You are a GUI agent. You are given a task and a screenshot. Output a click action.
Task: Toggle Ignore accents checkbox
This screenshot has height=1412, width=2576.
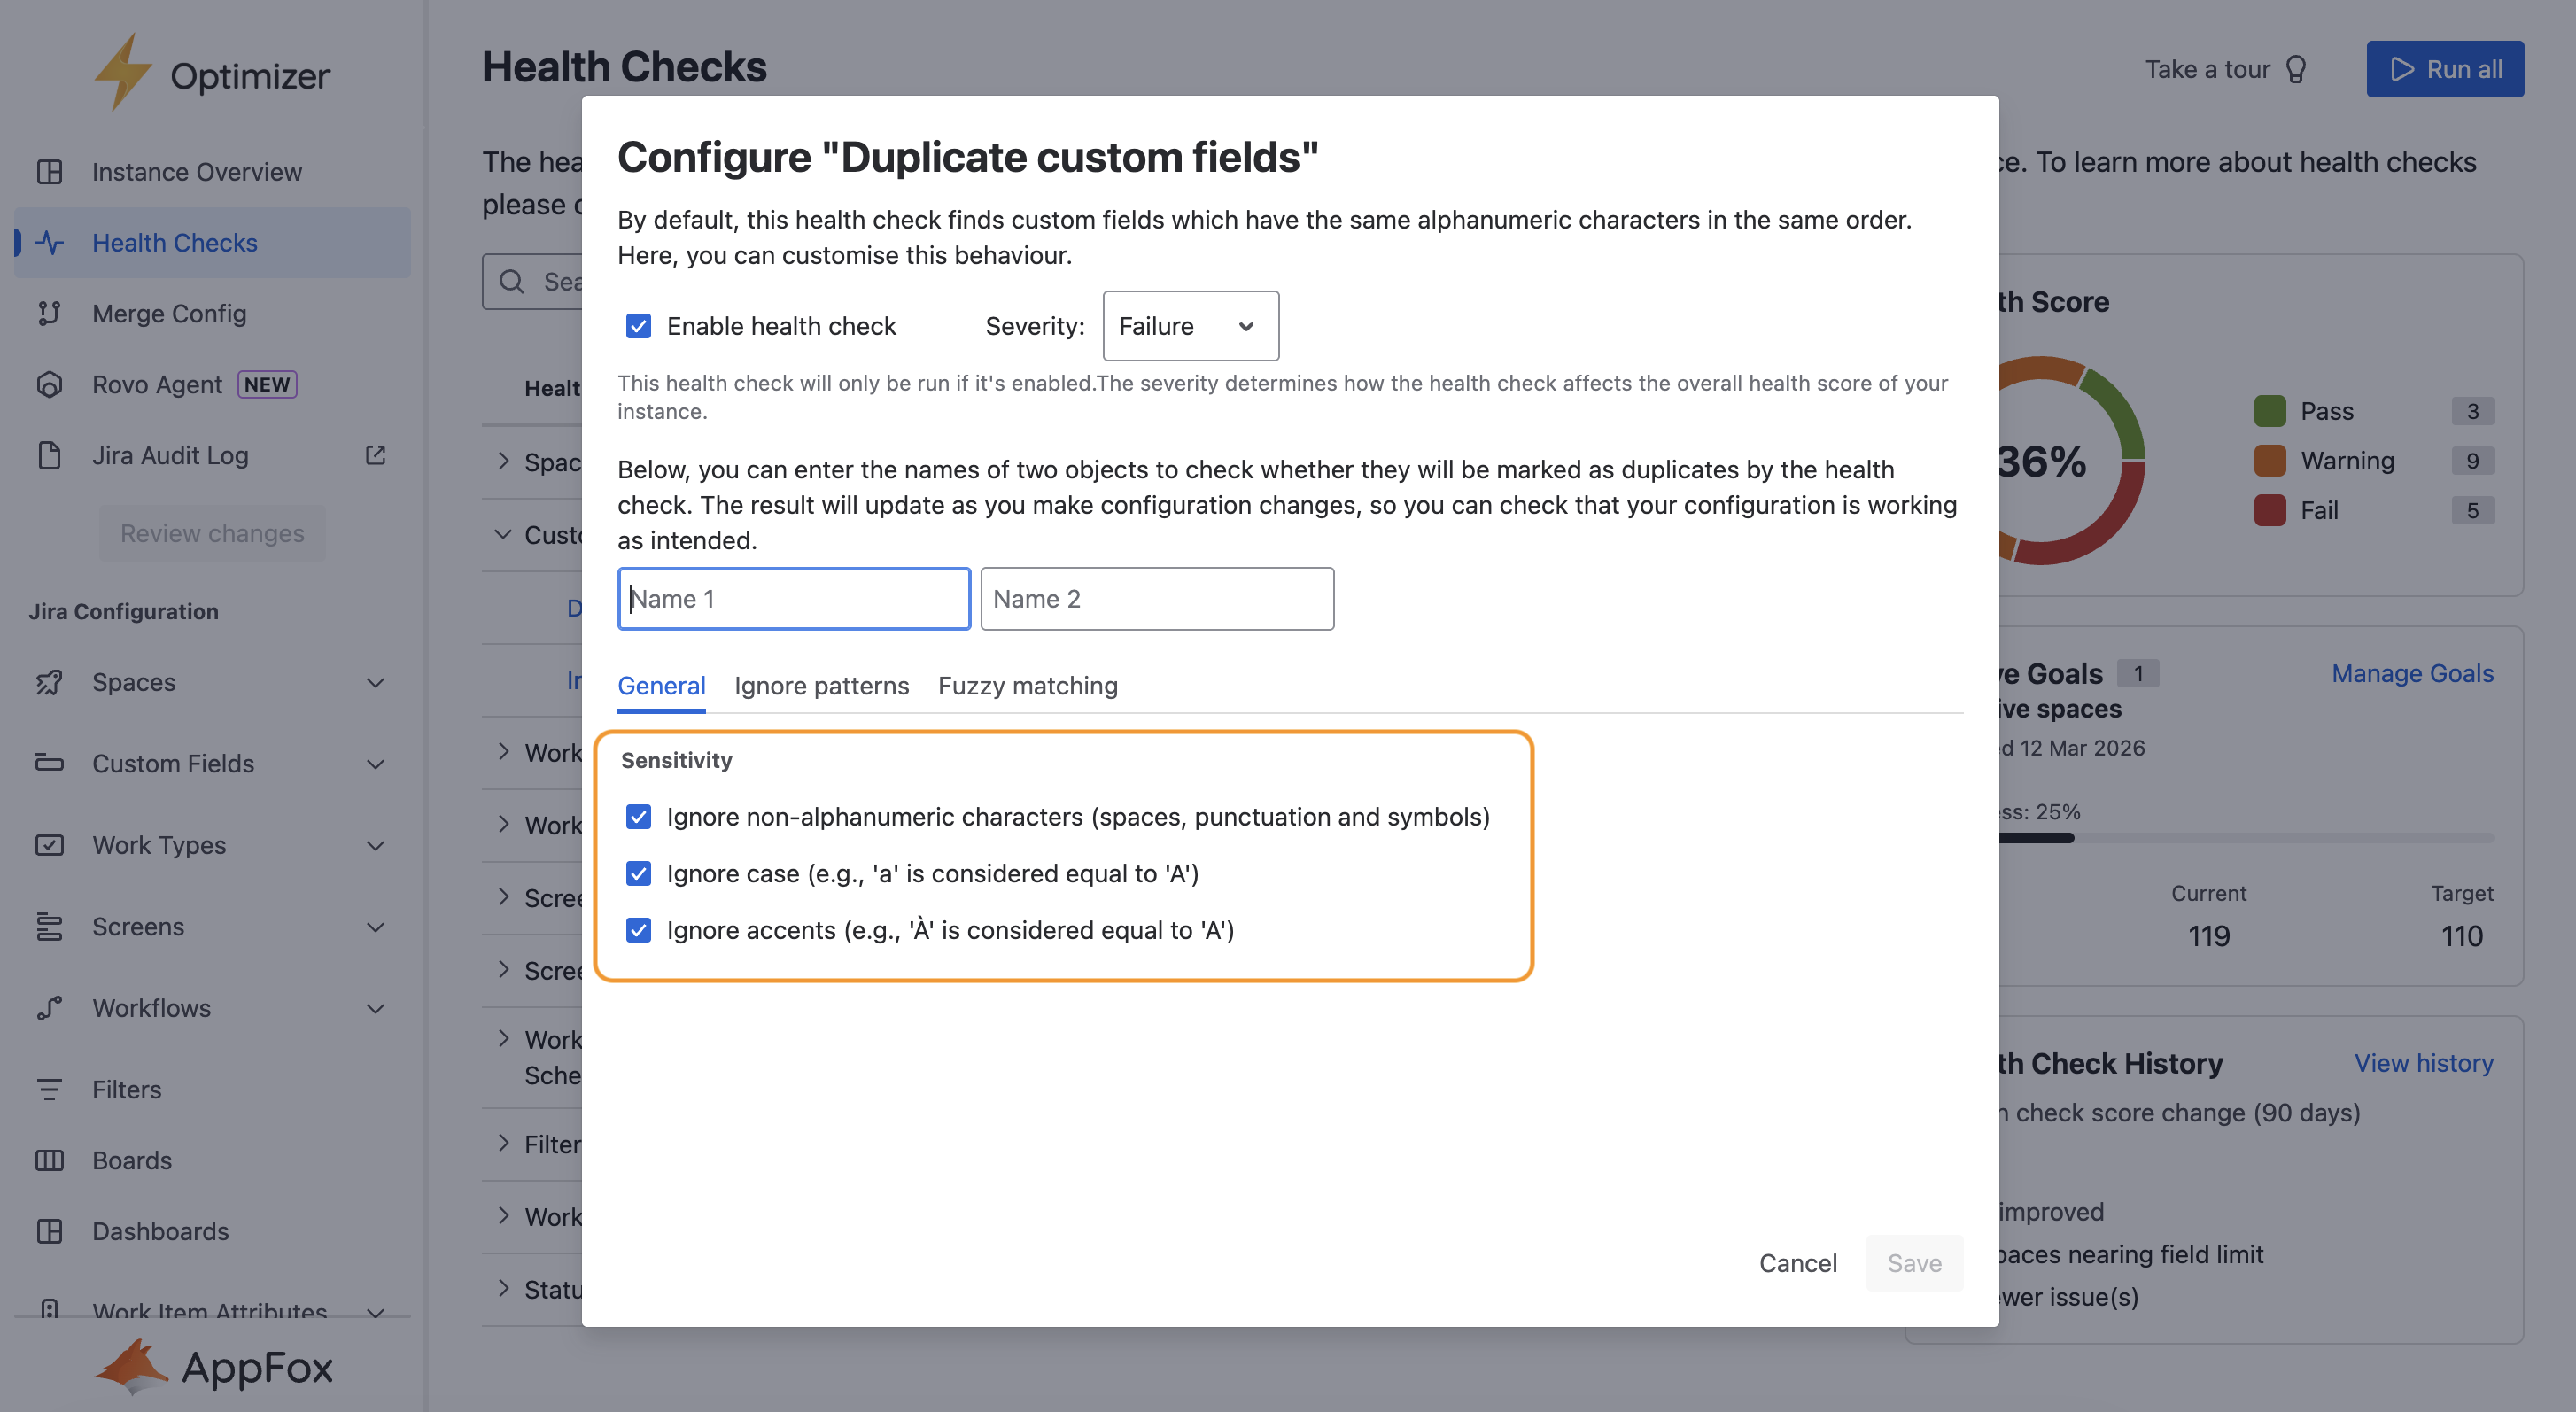pyautogui.click(x=638, y=930)
